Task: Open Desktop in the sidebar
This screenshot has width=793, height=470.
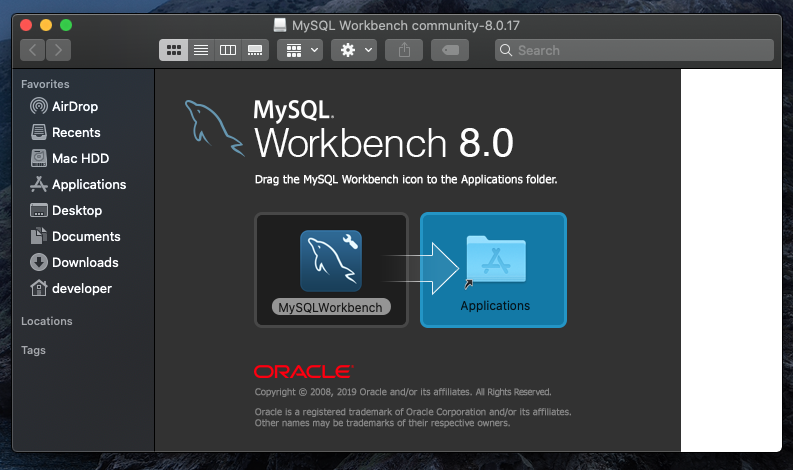Action: pyautogui.click(x=77, y=210)
